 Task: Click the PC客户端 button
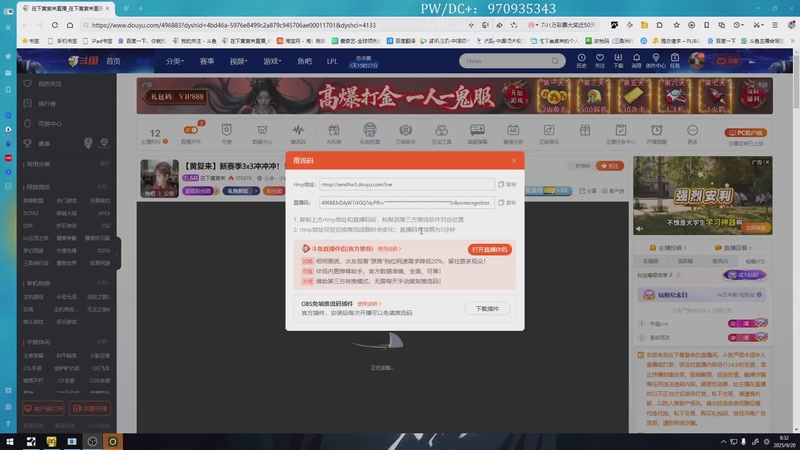[745, 133]
